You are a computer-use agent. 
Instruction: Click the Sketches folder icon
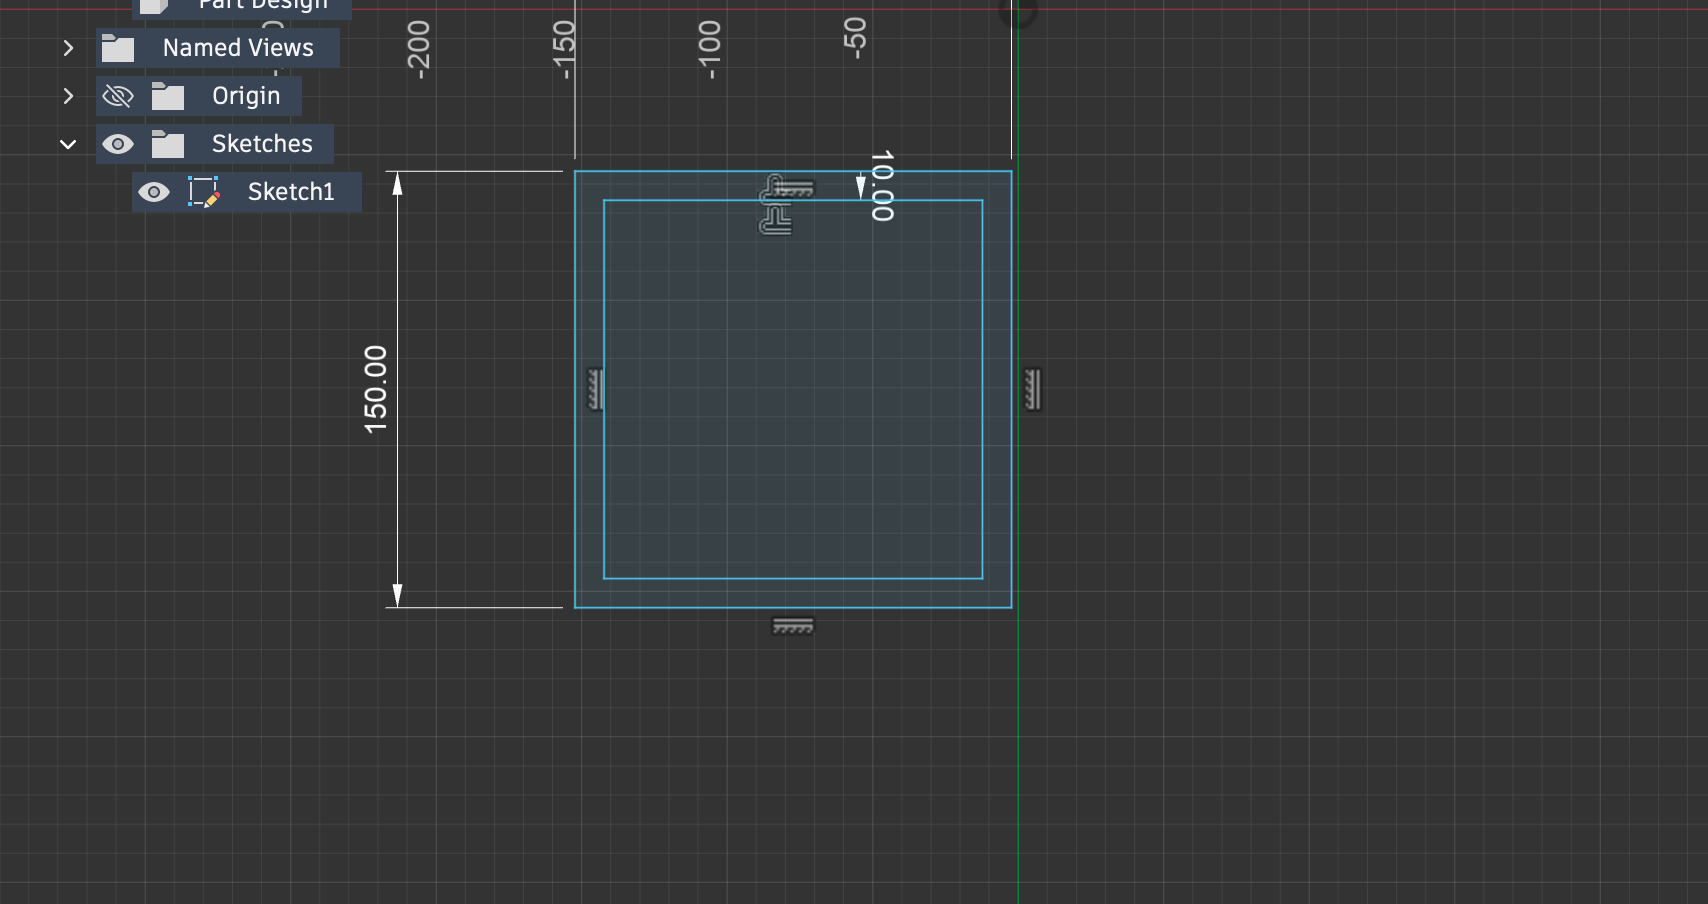(x=167, y=145)
